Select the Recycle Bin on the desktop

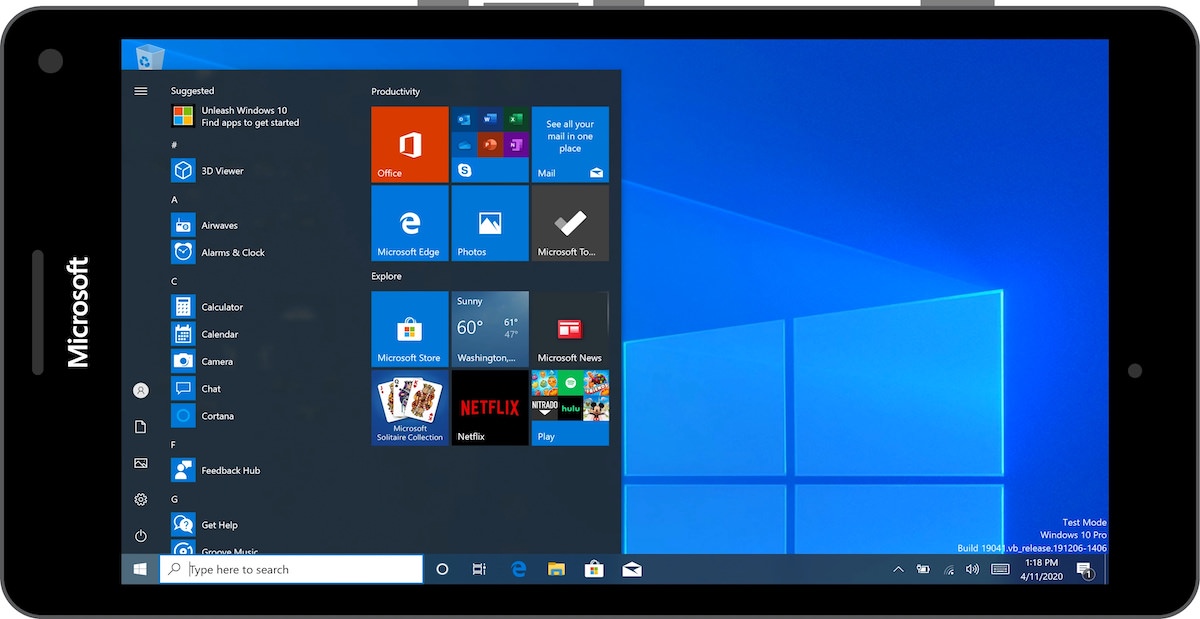pos(148,56)
